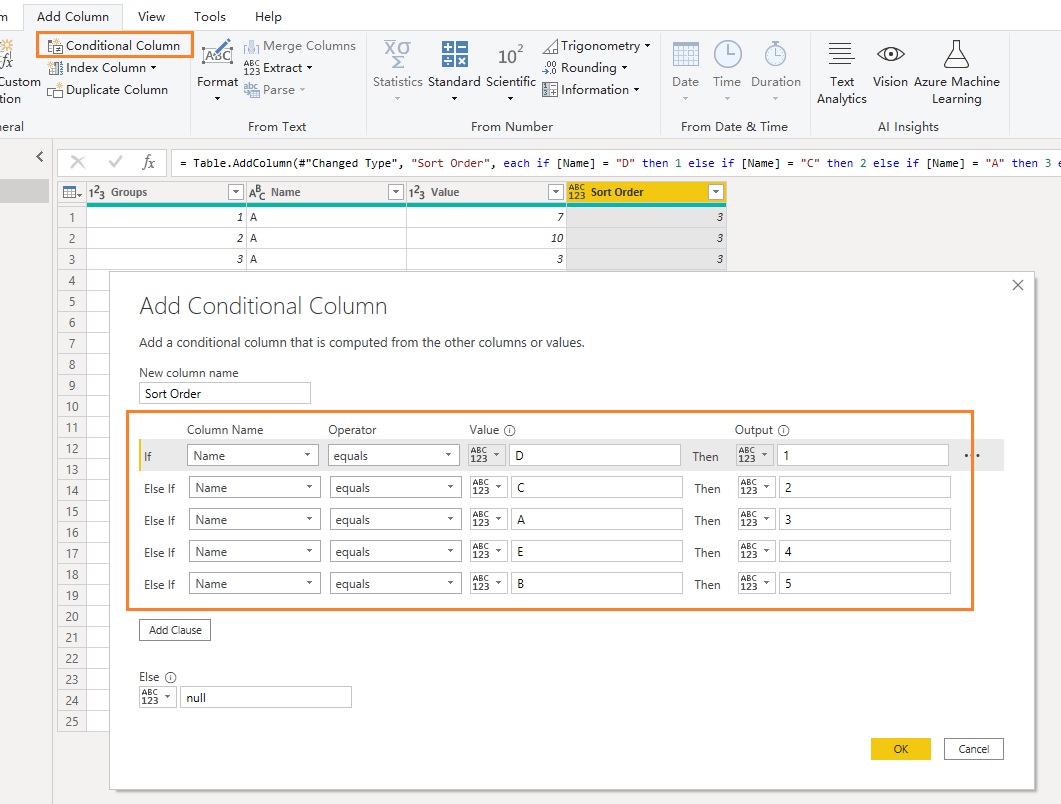Open the operator dropdown in the If row

(x=393, y=455)
